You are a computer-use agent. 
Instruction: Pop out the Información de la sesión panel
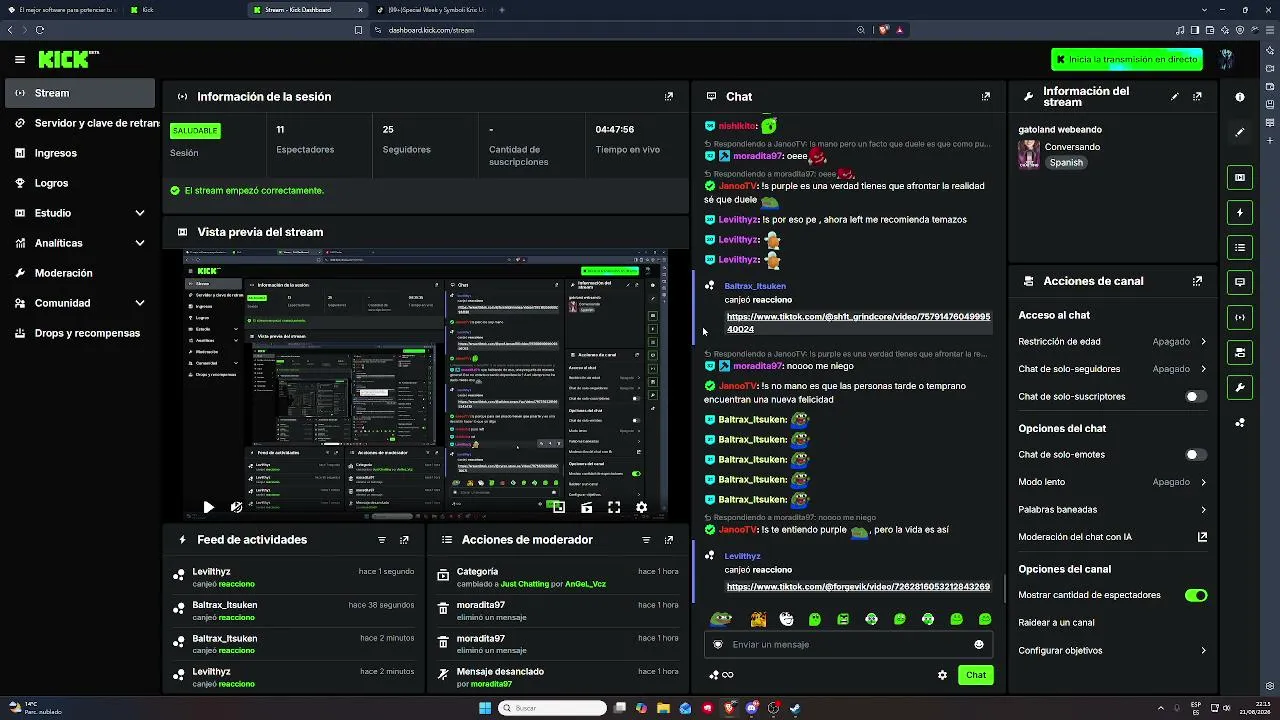(x=669, y=97)
